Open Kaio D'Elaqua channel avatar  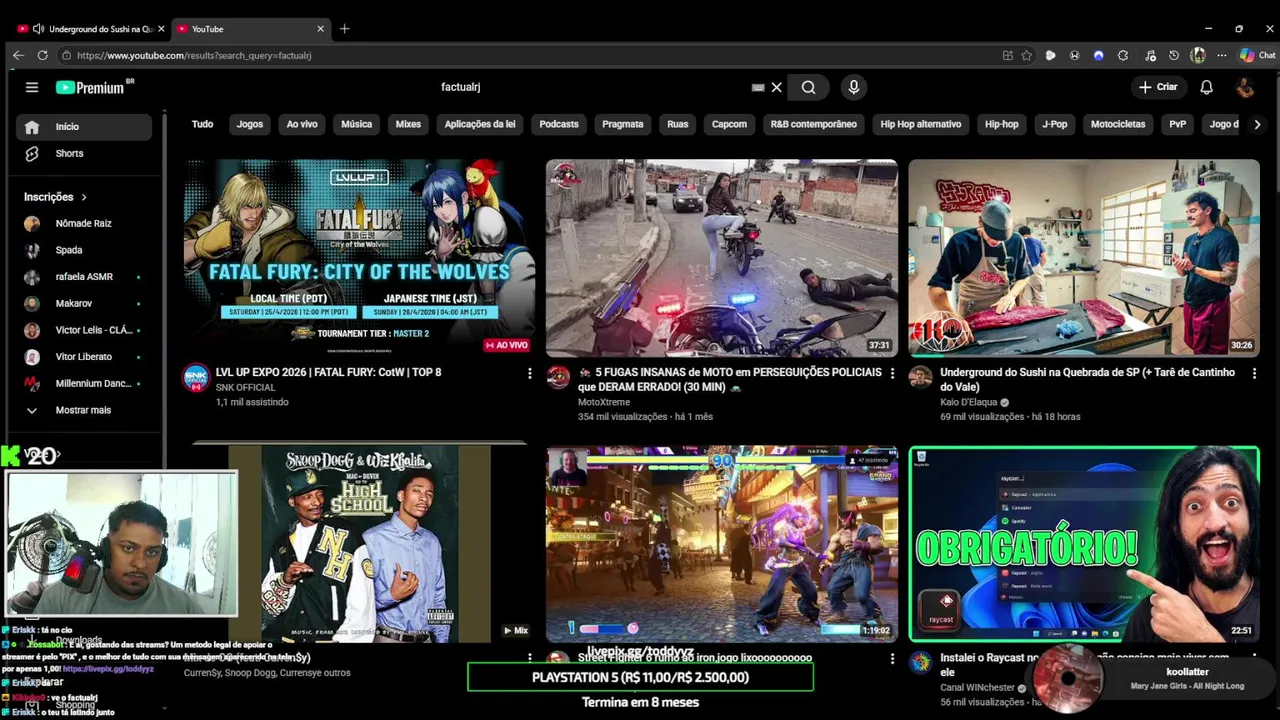[x=920, y=377]
